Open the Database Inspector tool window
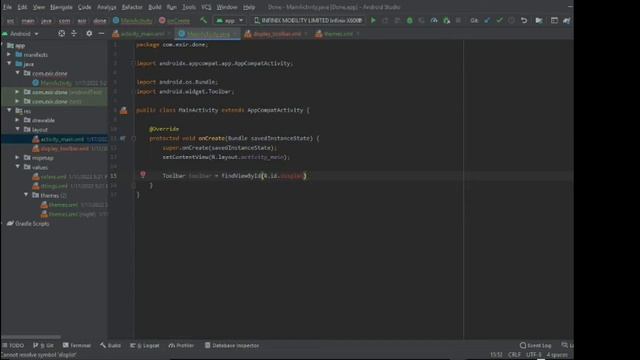Image resolution: width=640 pixels, height=360 pixels. click(x=232, y=345)
